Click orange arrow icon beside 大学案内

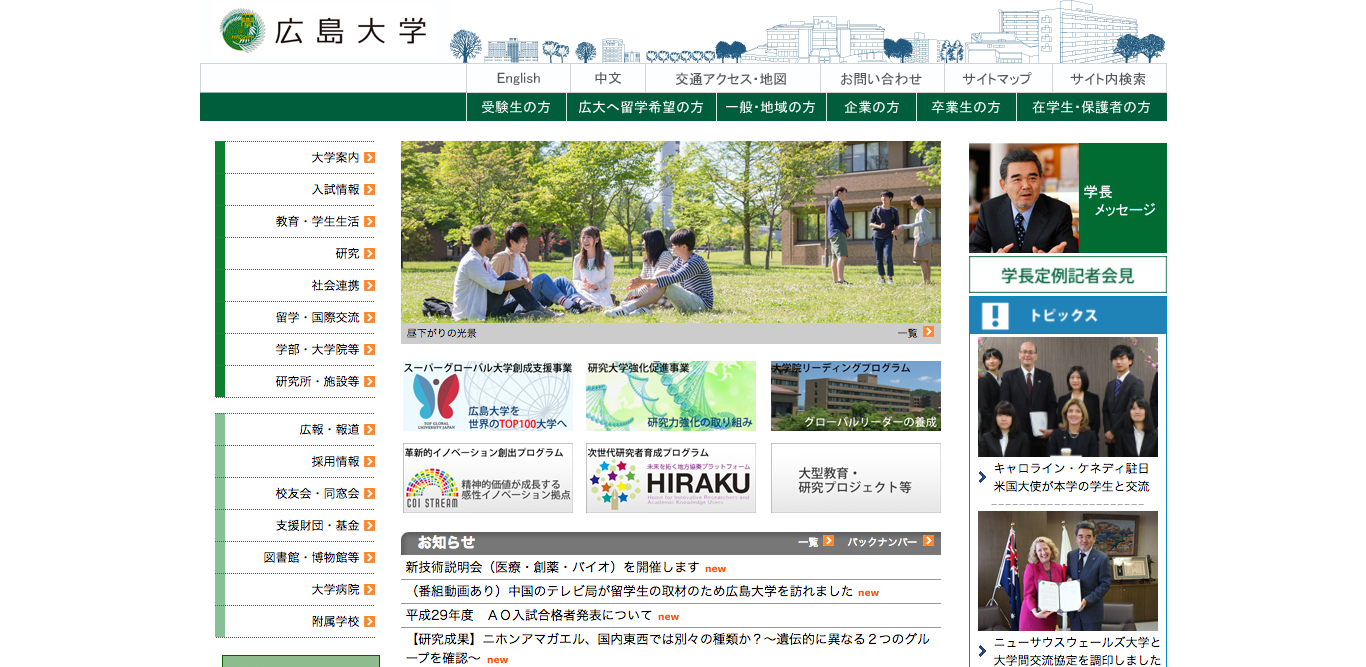tap(370, 158)
